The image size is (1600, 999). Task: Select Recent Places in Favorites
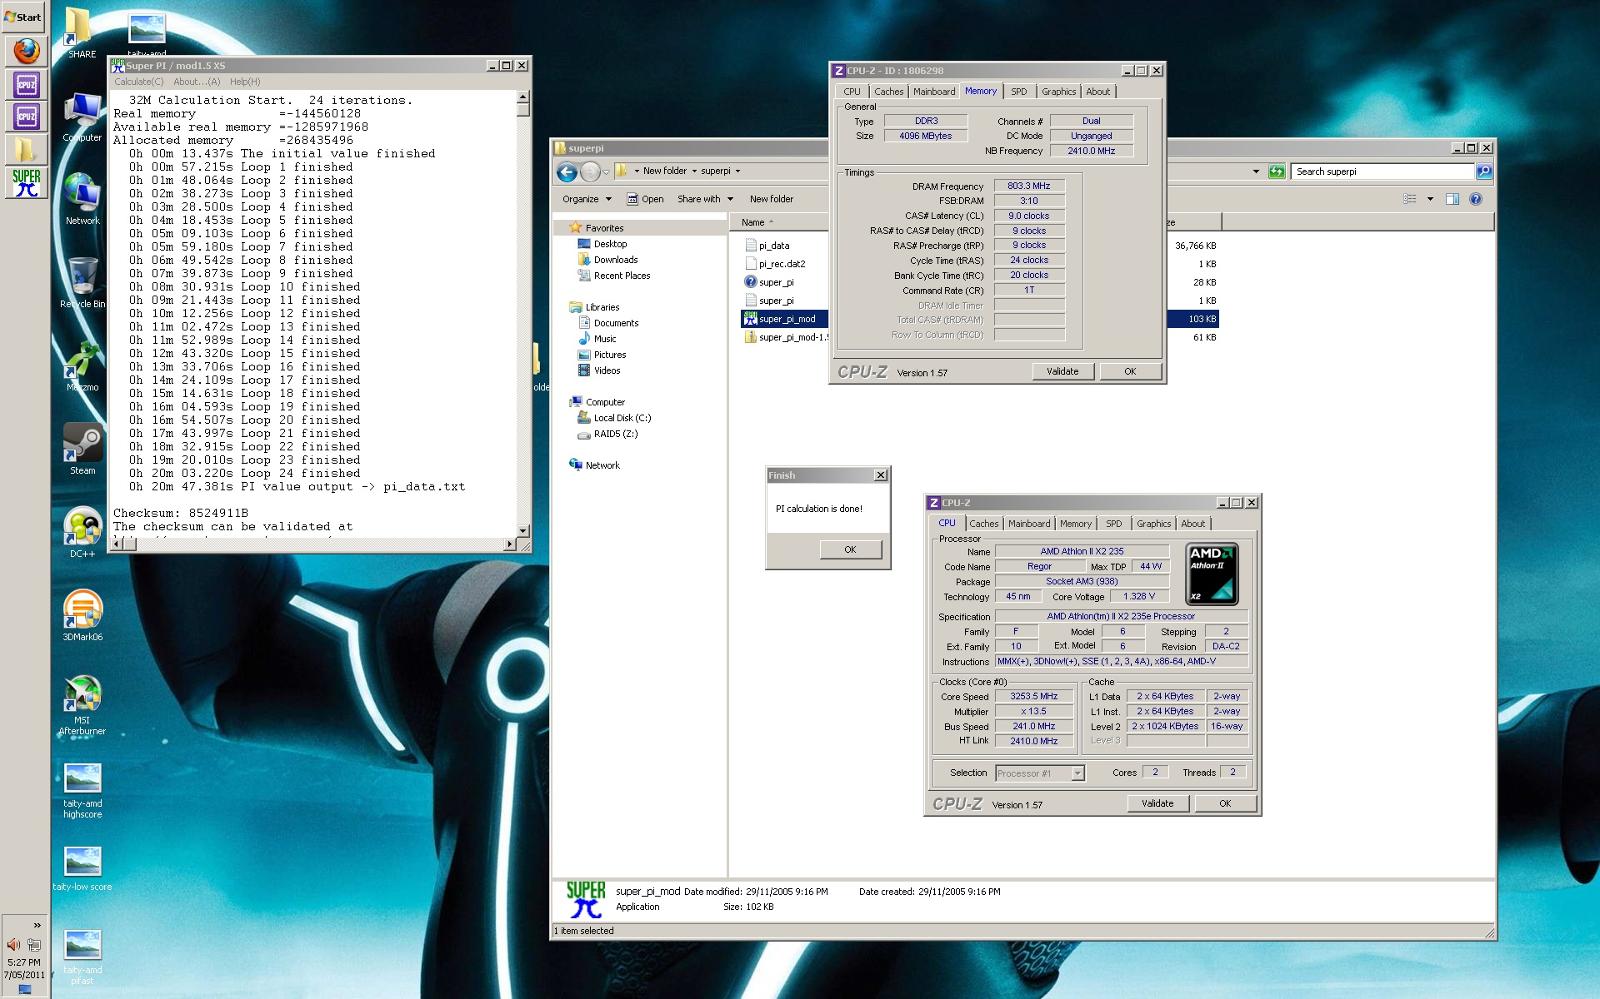[x=613, y=276]
